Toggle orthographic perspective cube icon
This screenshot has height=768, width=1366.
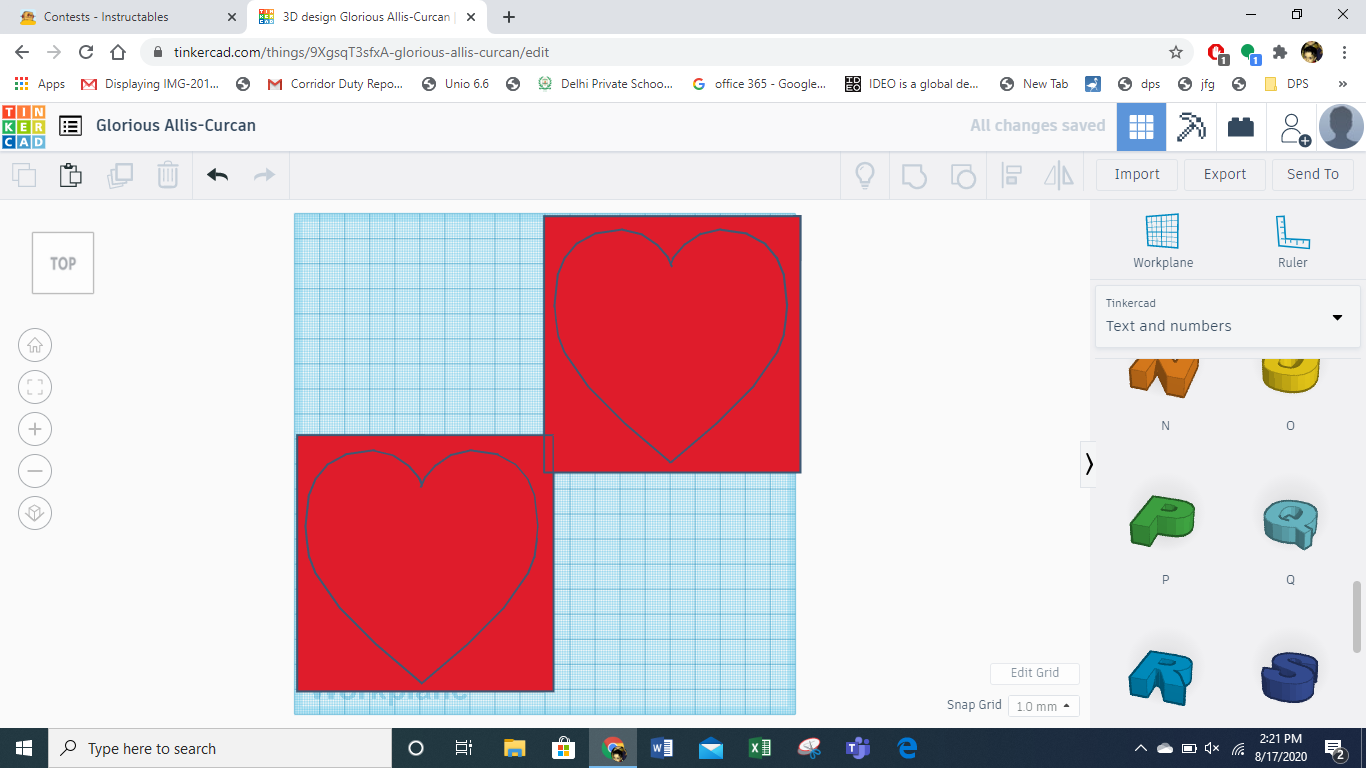(35, 513)
